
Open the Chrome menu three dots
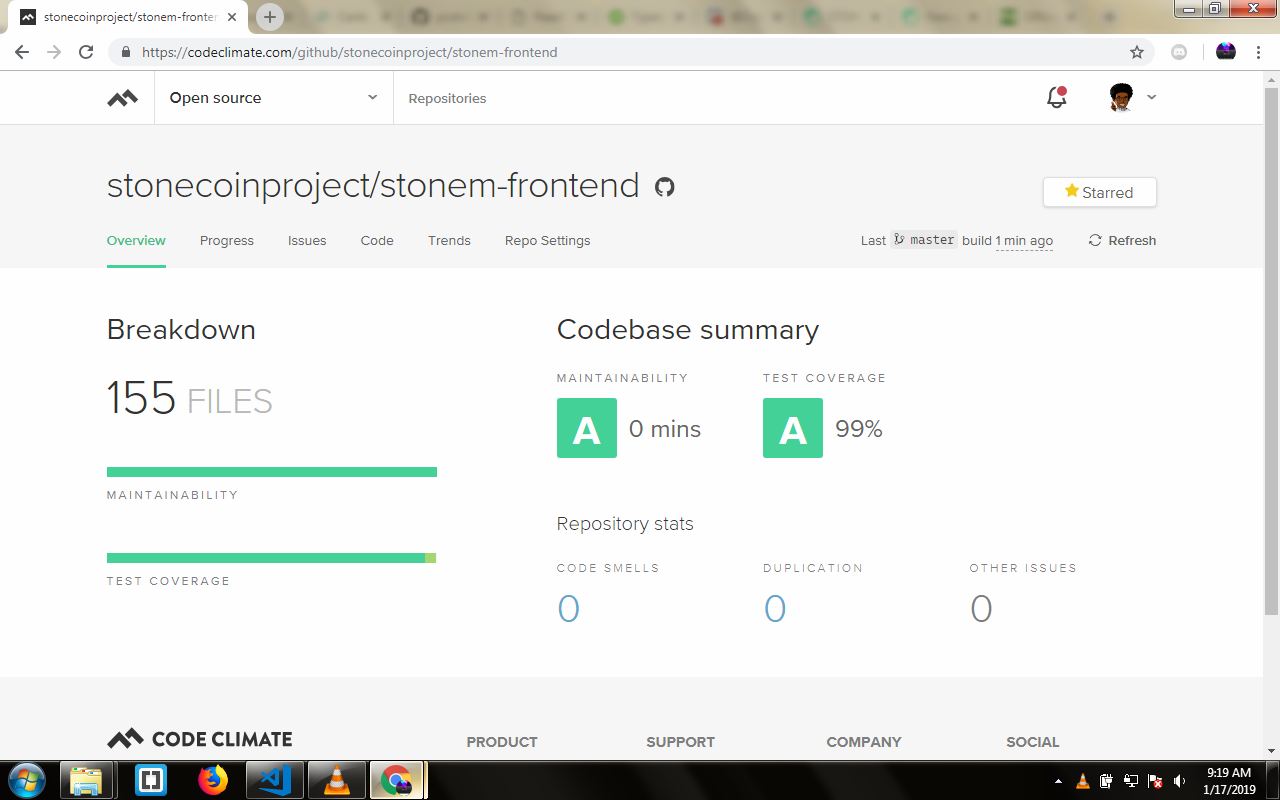click(1259, 52)
